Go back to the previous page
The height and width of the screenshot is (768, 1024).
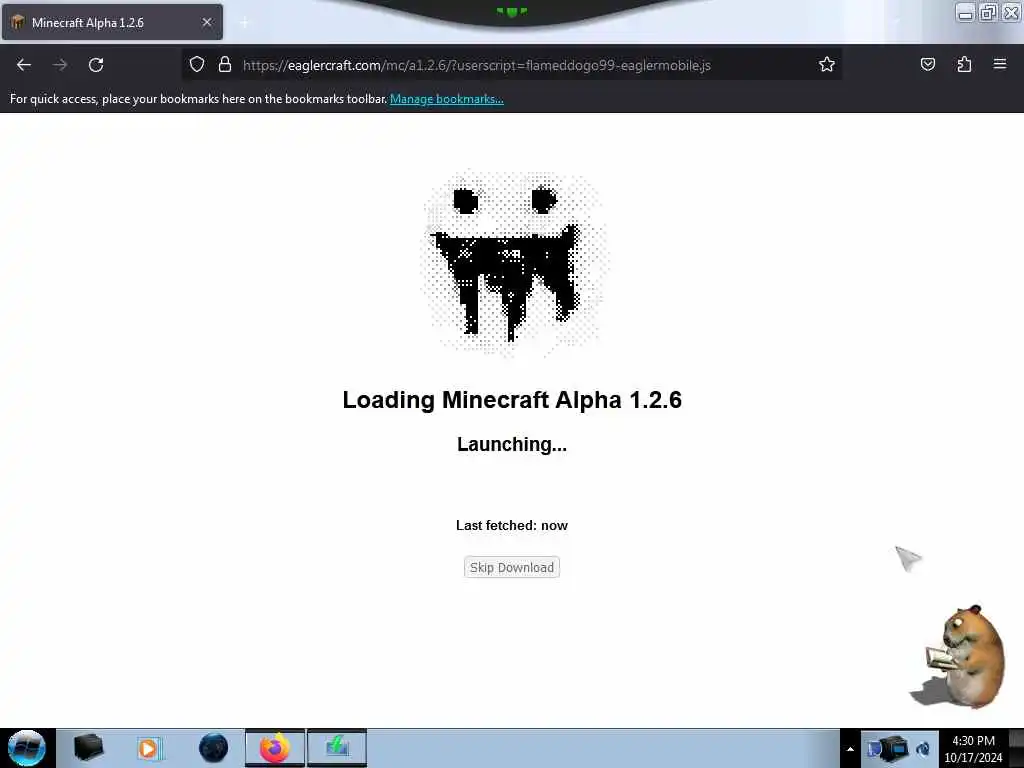[24, 65]
